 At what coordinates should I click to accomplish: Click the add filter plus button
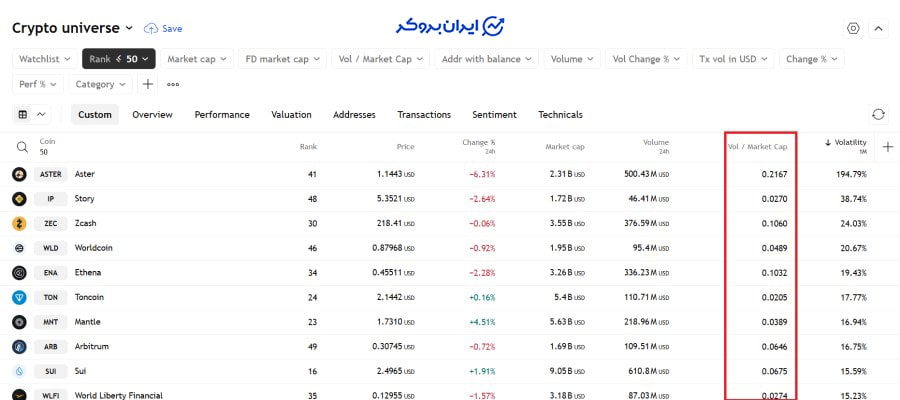[x=148, y=85]
